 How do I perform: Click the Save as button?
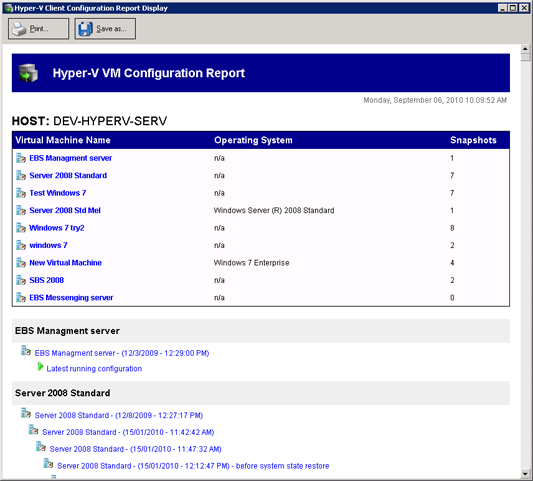click(105, 29)
